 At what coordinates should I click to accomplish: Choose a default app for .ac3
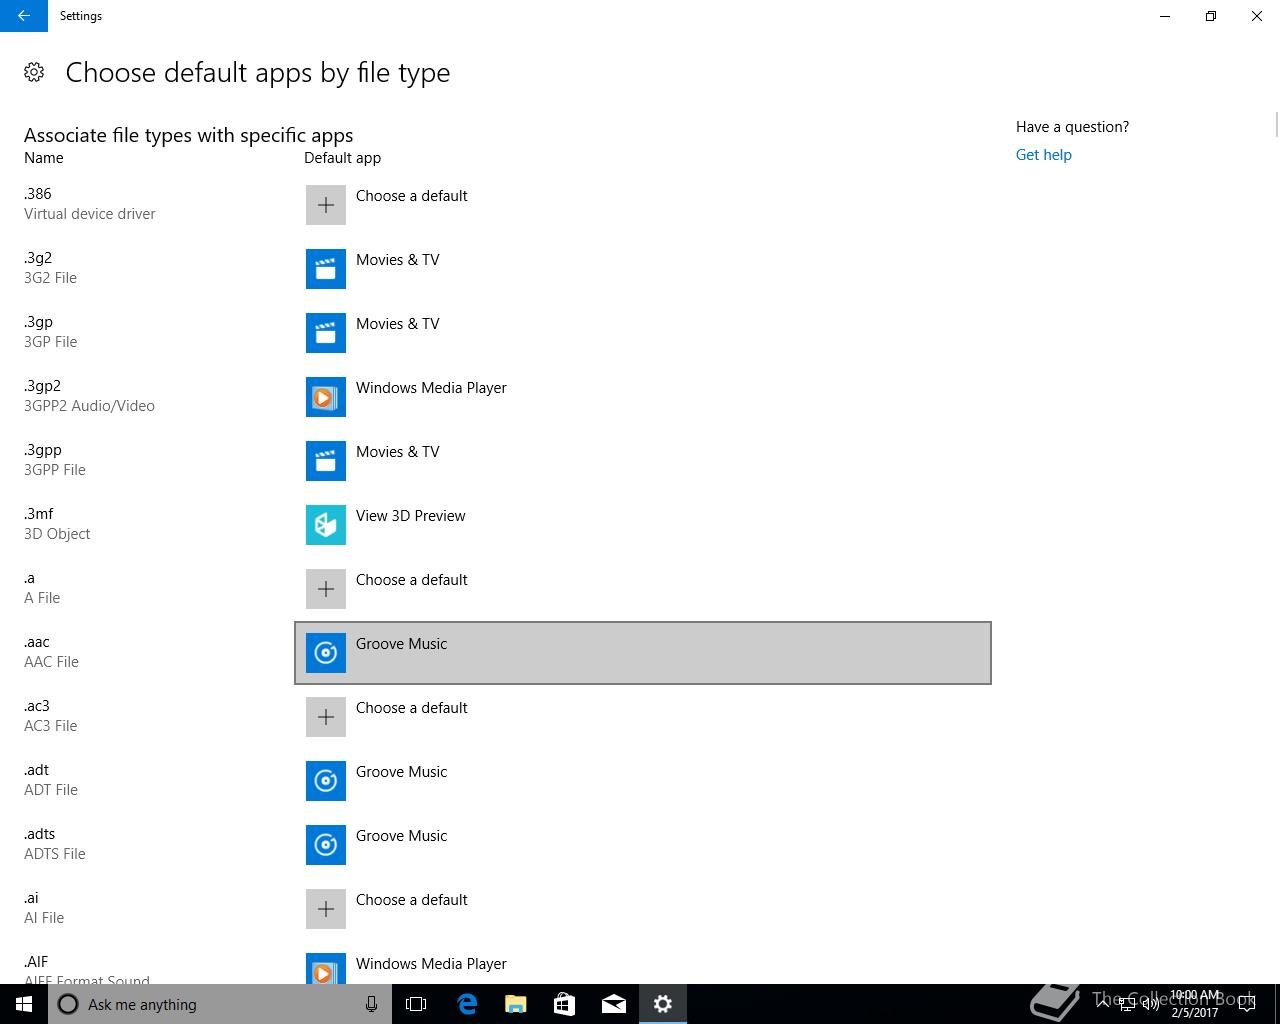click(643, 717)
